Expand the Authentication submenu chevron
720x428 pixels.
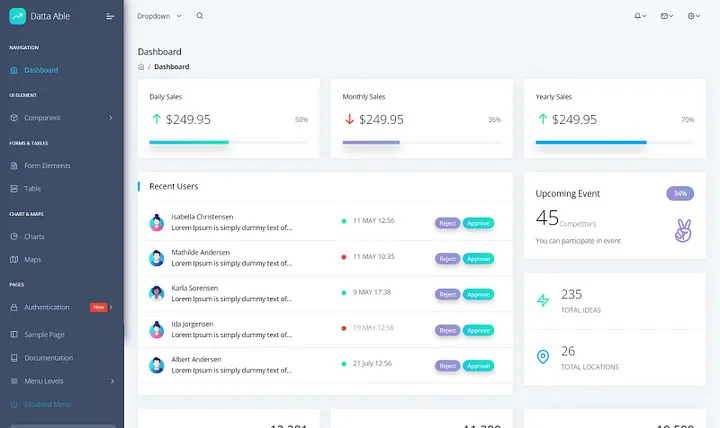pyautogui.click(x=111, y=307)
